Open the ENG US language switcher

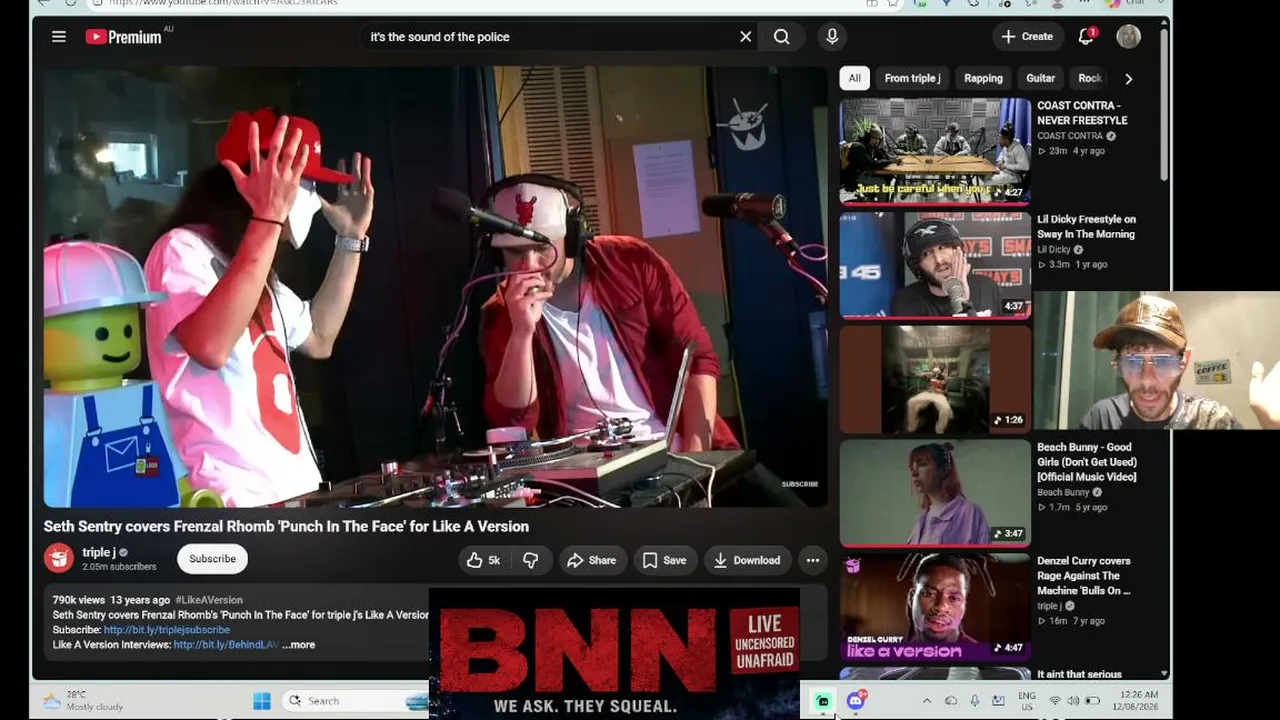[1027, 700]
